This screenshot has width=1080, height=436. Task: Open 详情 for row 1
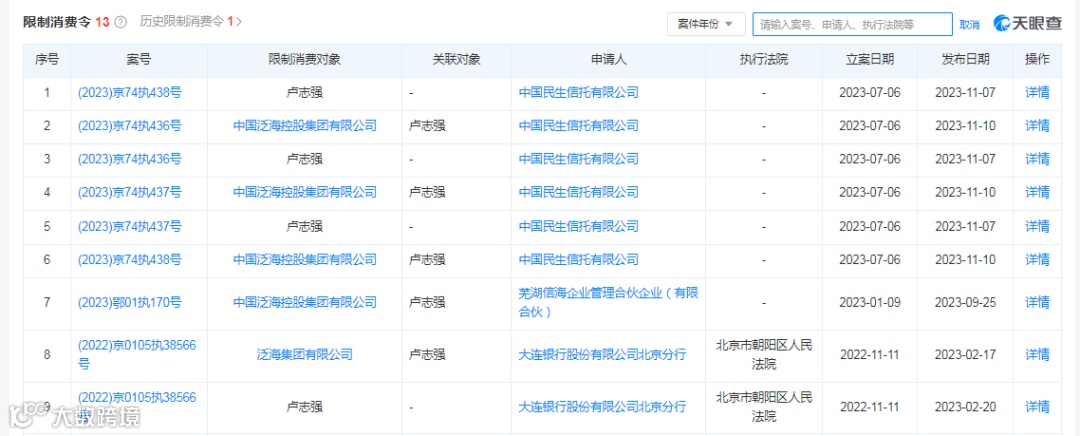pos(1037,92)
